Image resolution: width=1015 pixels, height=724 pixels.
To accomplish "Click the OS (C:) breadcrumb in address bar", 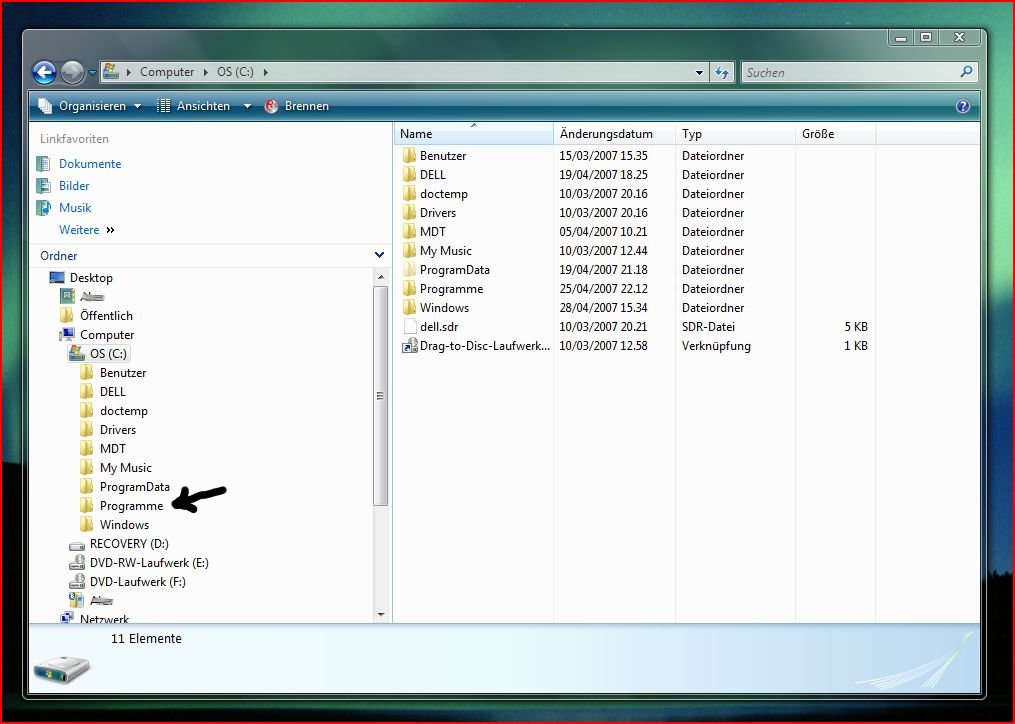I will pyautogui.click(x=235, y=72).
